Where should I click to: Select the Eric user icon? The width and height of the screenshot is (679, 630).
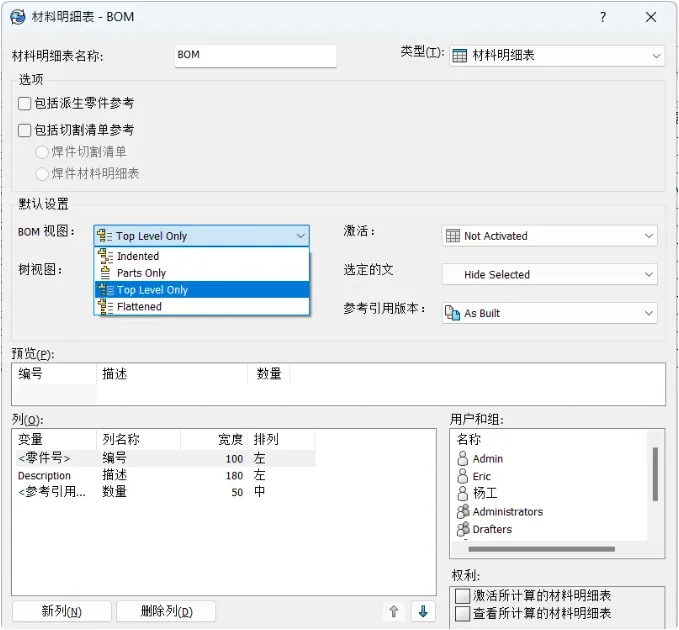[x=462, y=476]
